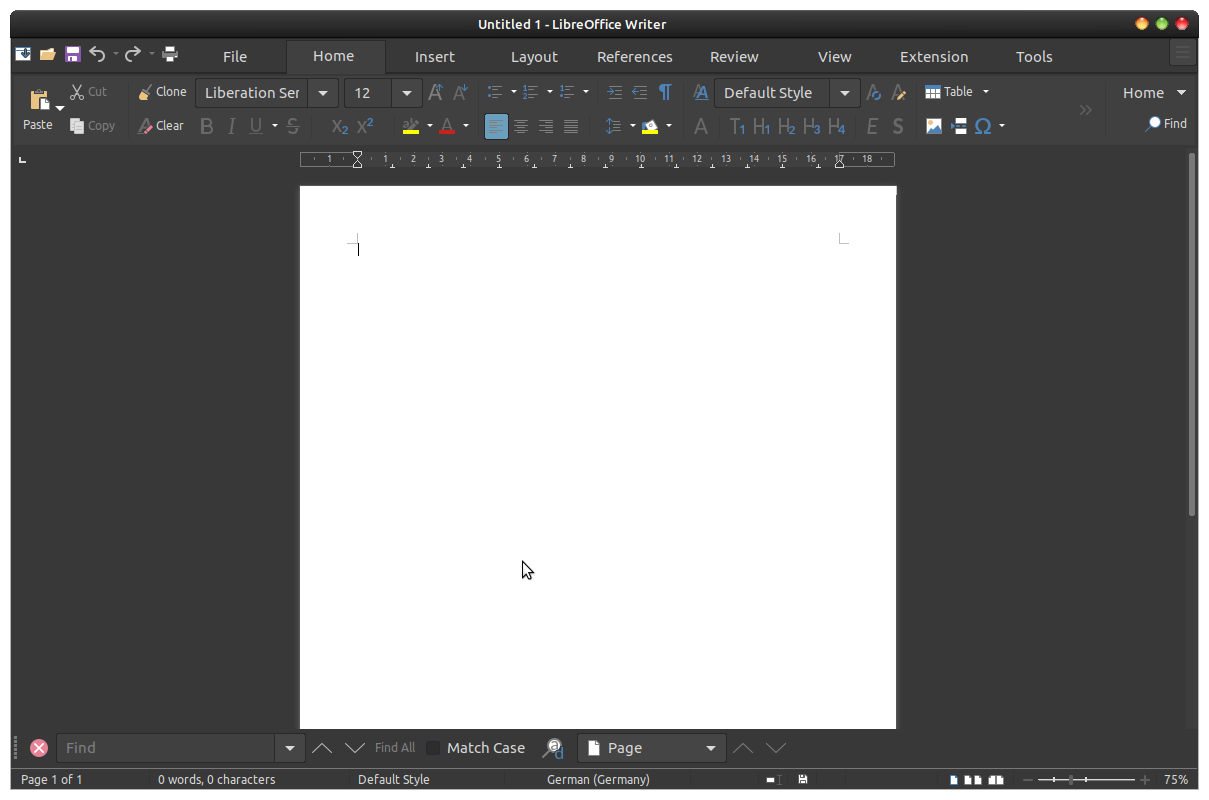
Task: Activate the Find and Replace magnifier icon
Action: point(553,748)
